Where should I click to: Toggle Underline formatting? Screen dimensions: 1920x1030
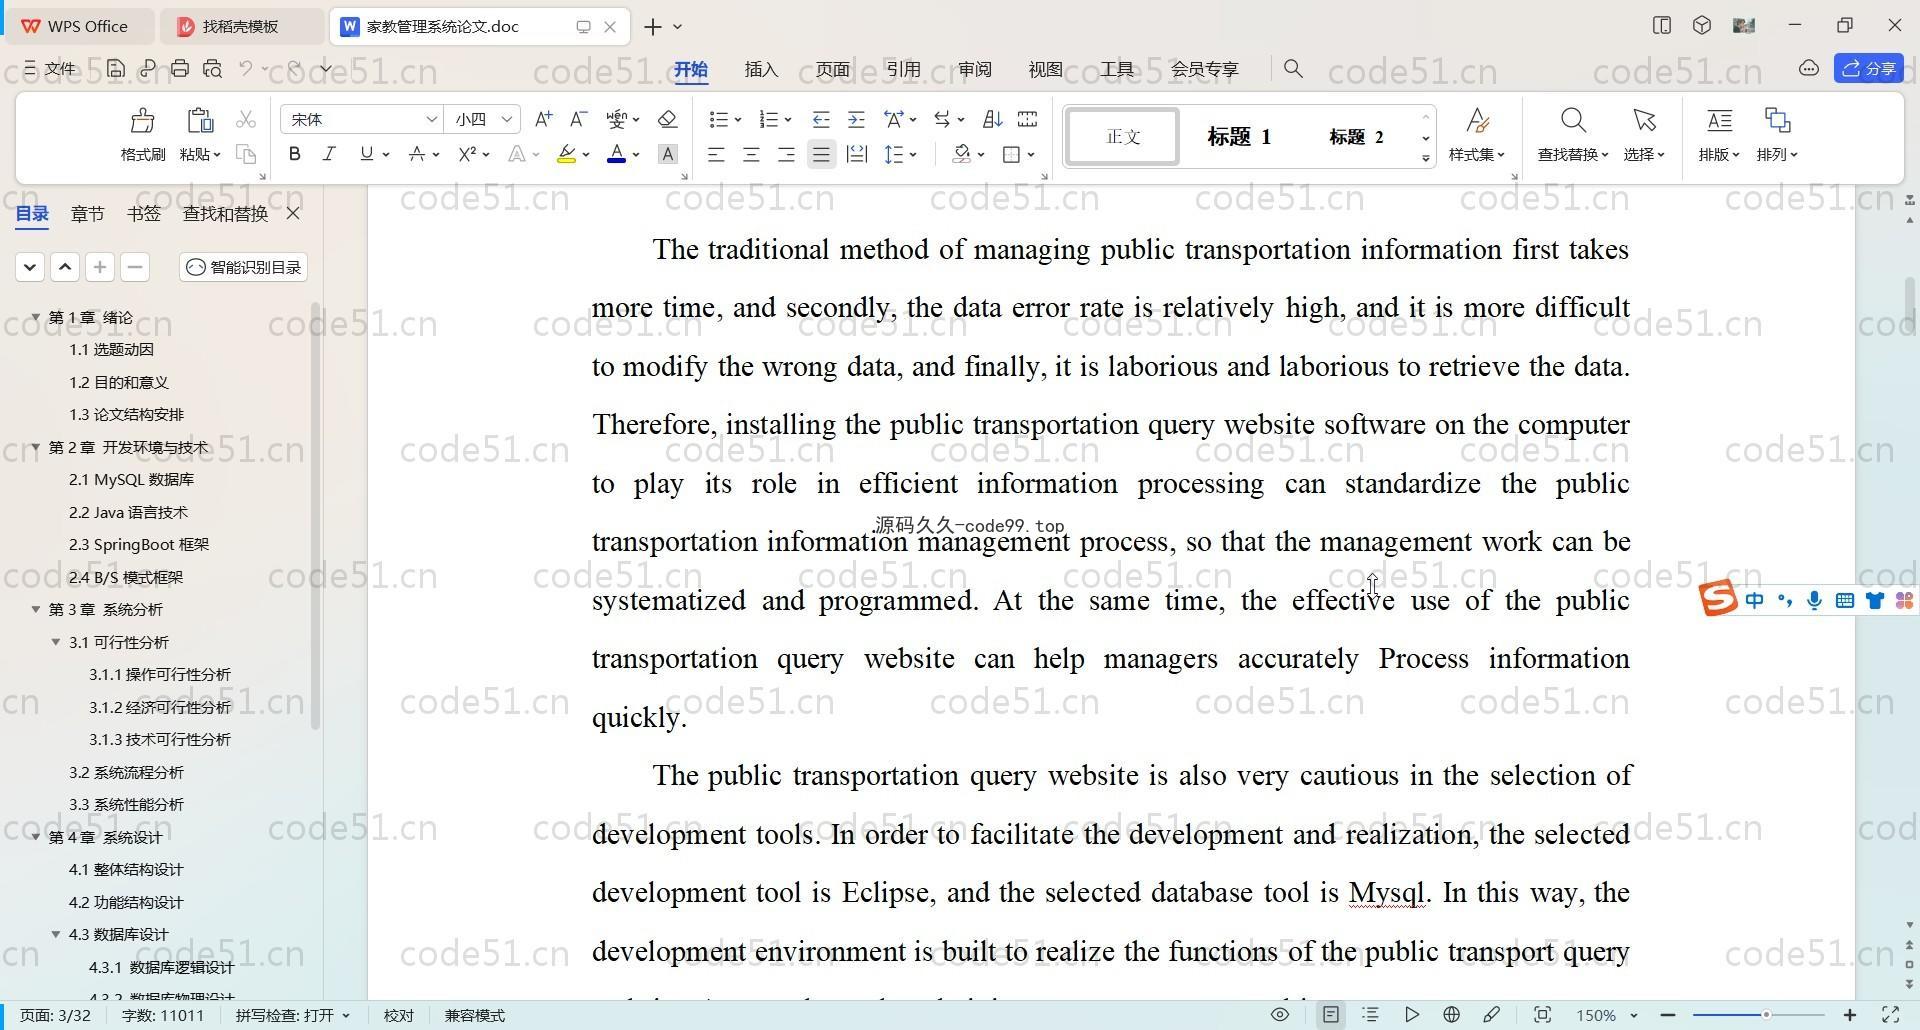[x=366, y=154]
